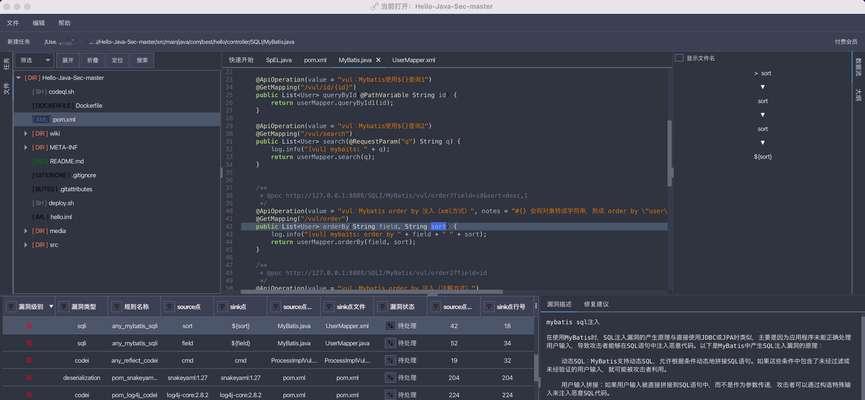Screen dimensions: 865x400
Task: Click the '> sort' data flow node
Action: [x=762, y=73]
